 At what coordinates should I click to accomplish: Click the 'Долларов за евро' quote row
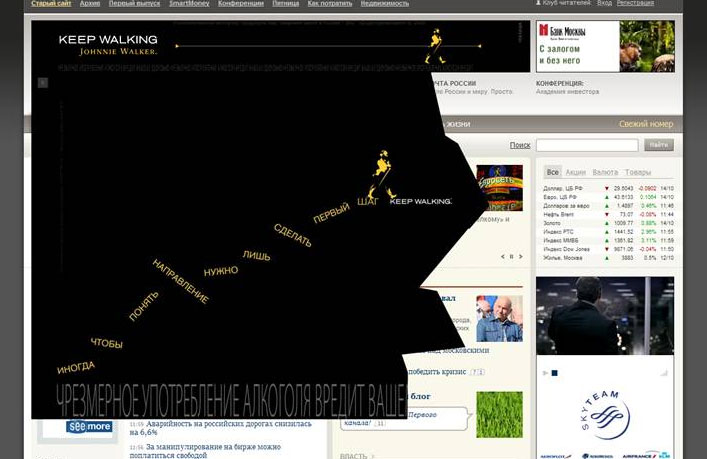coord(608,206)
